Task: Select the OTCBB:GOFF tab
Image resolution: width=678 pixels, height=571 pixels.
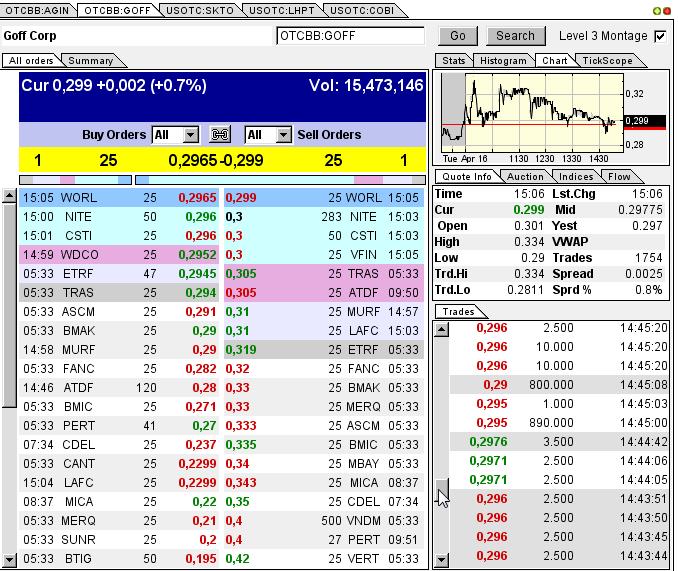Action: click(117, 10)
